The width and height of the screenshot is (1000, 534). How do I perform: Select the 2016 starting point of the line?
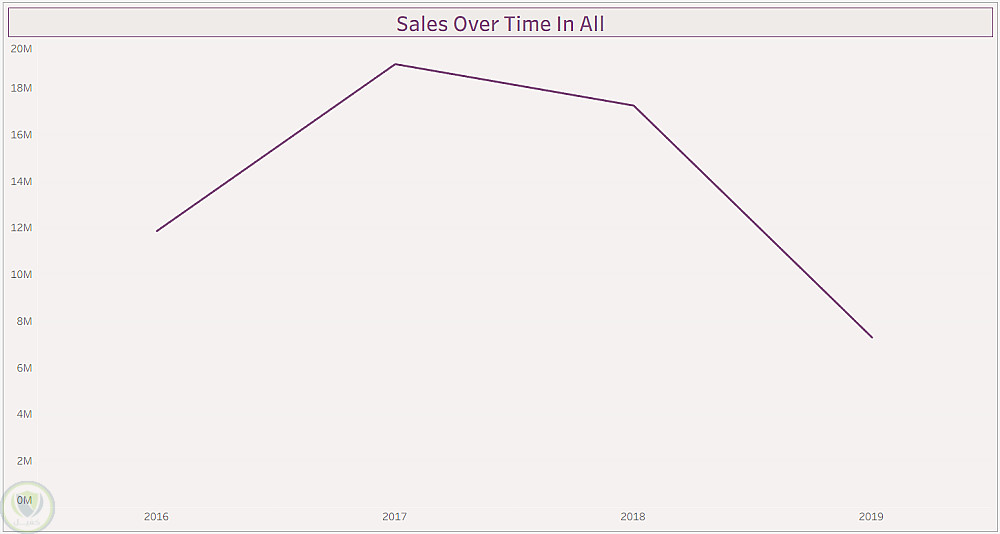[x=157, y=231]
